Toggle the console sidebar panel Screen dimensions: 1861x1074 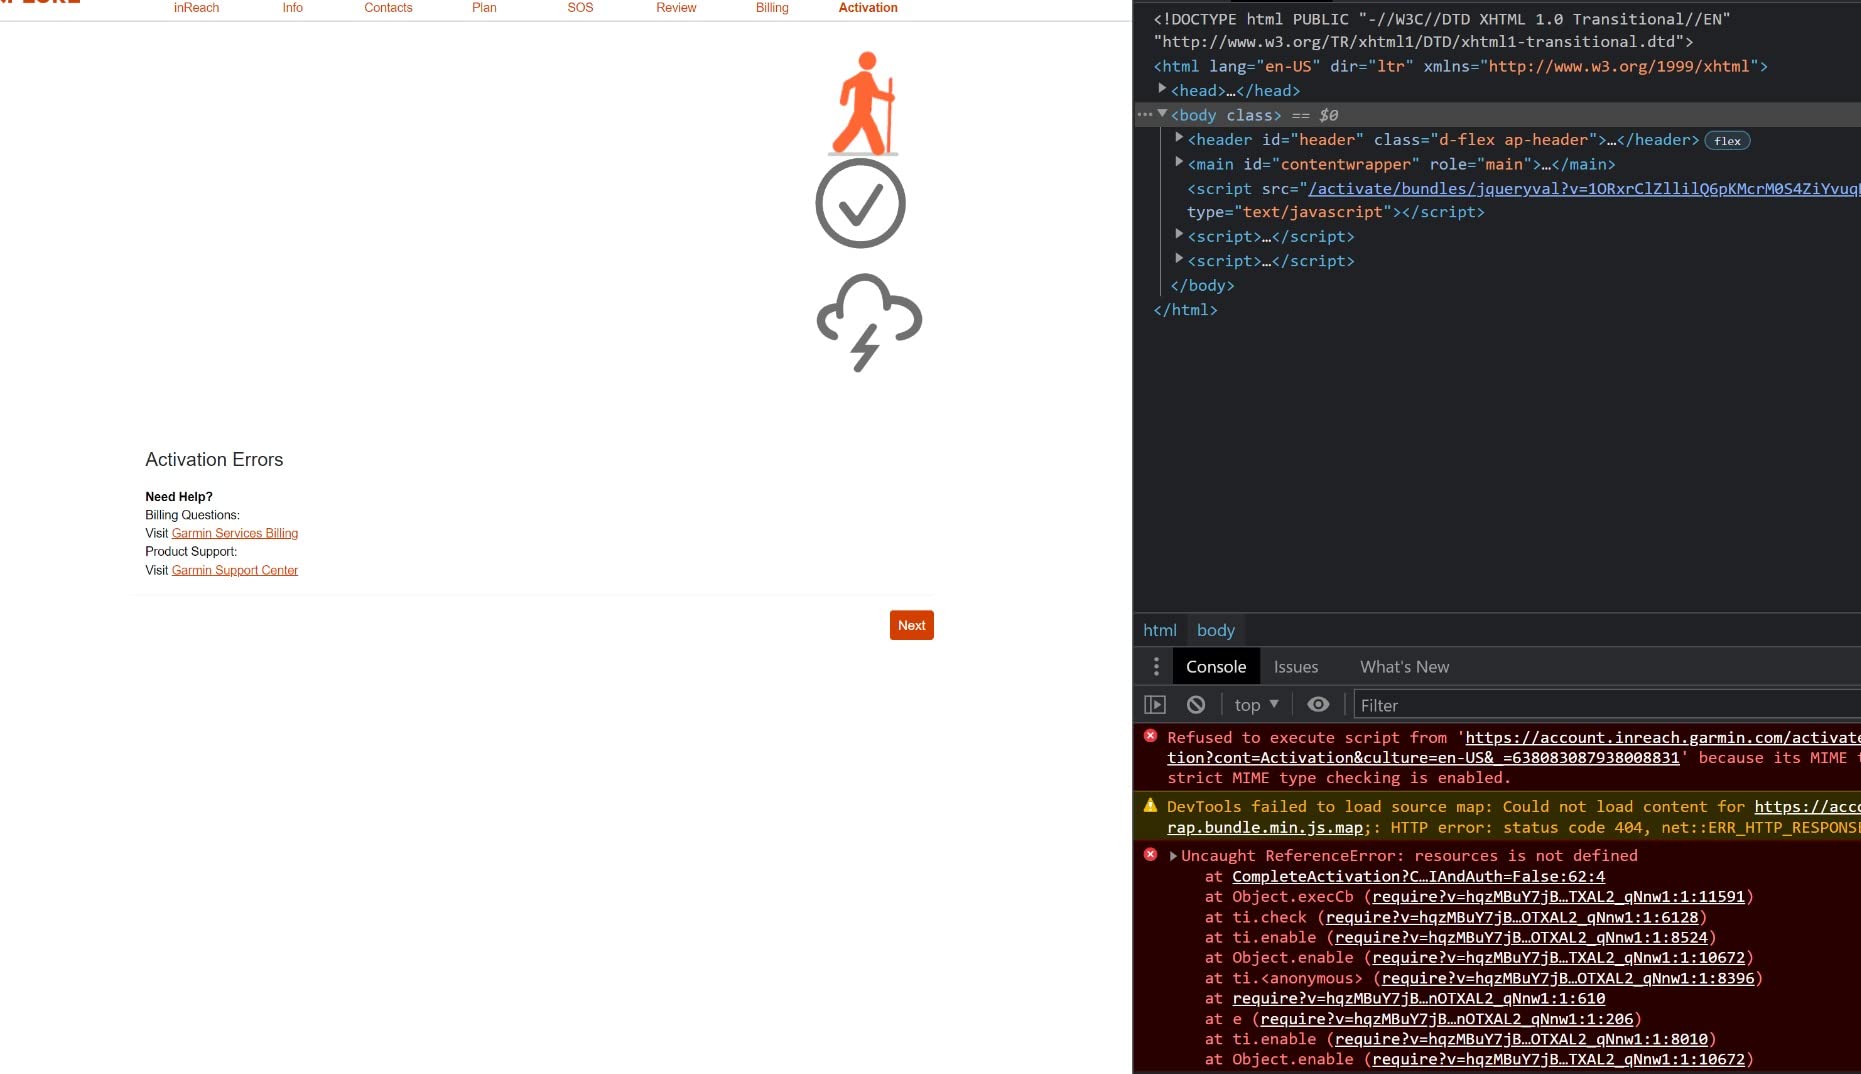coord(1155,705)
